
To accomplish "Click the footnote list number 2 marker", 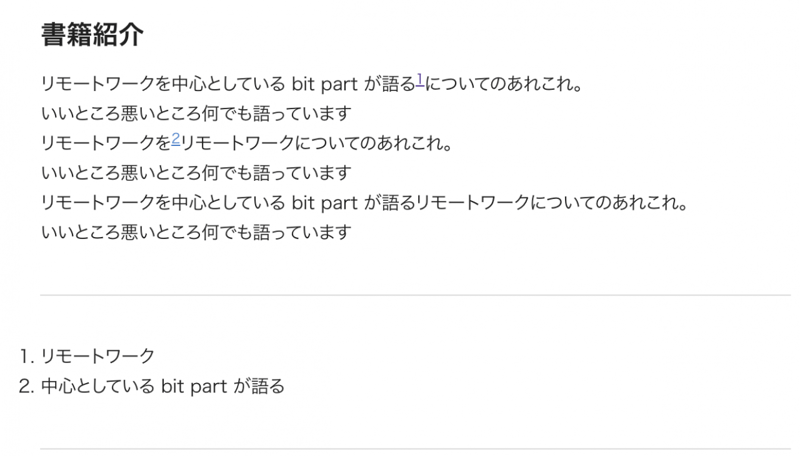I will [x=27, y=386].
